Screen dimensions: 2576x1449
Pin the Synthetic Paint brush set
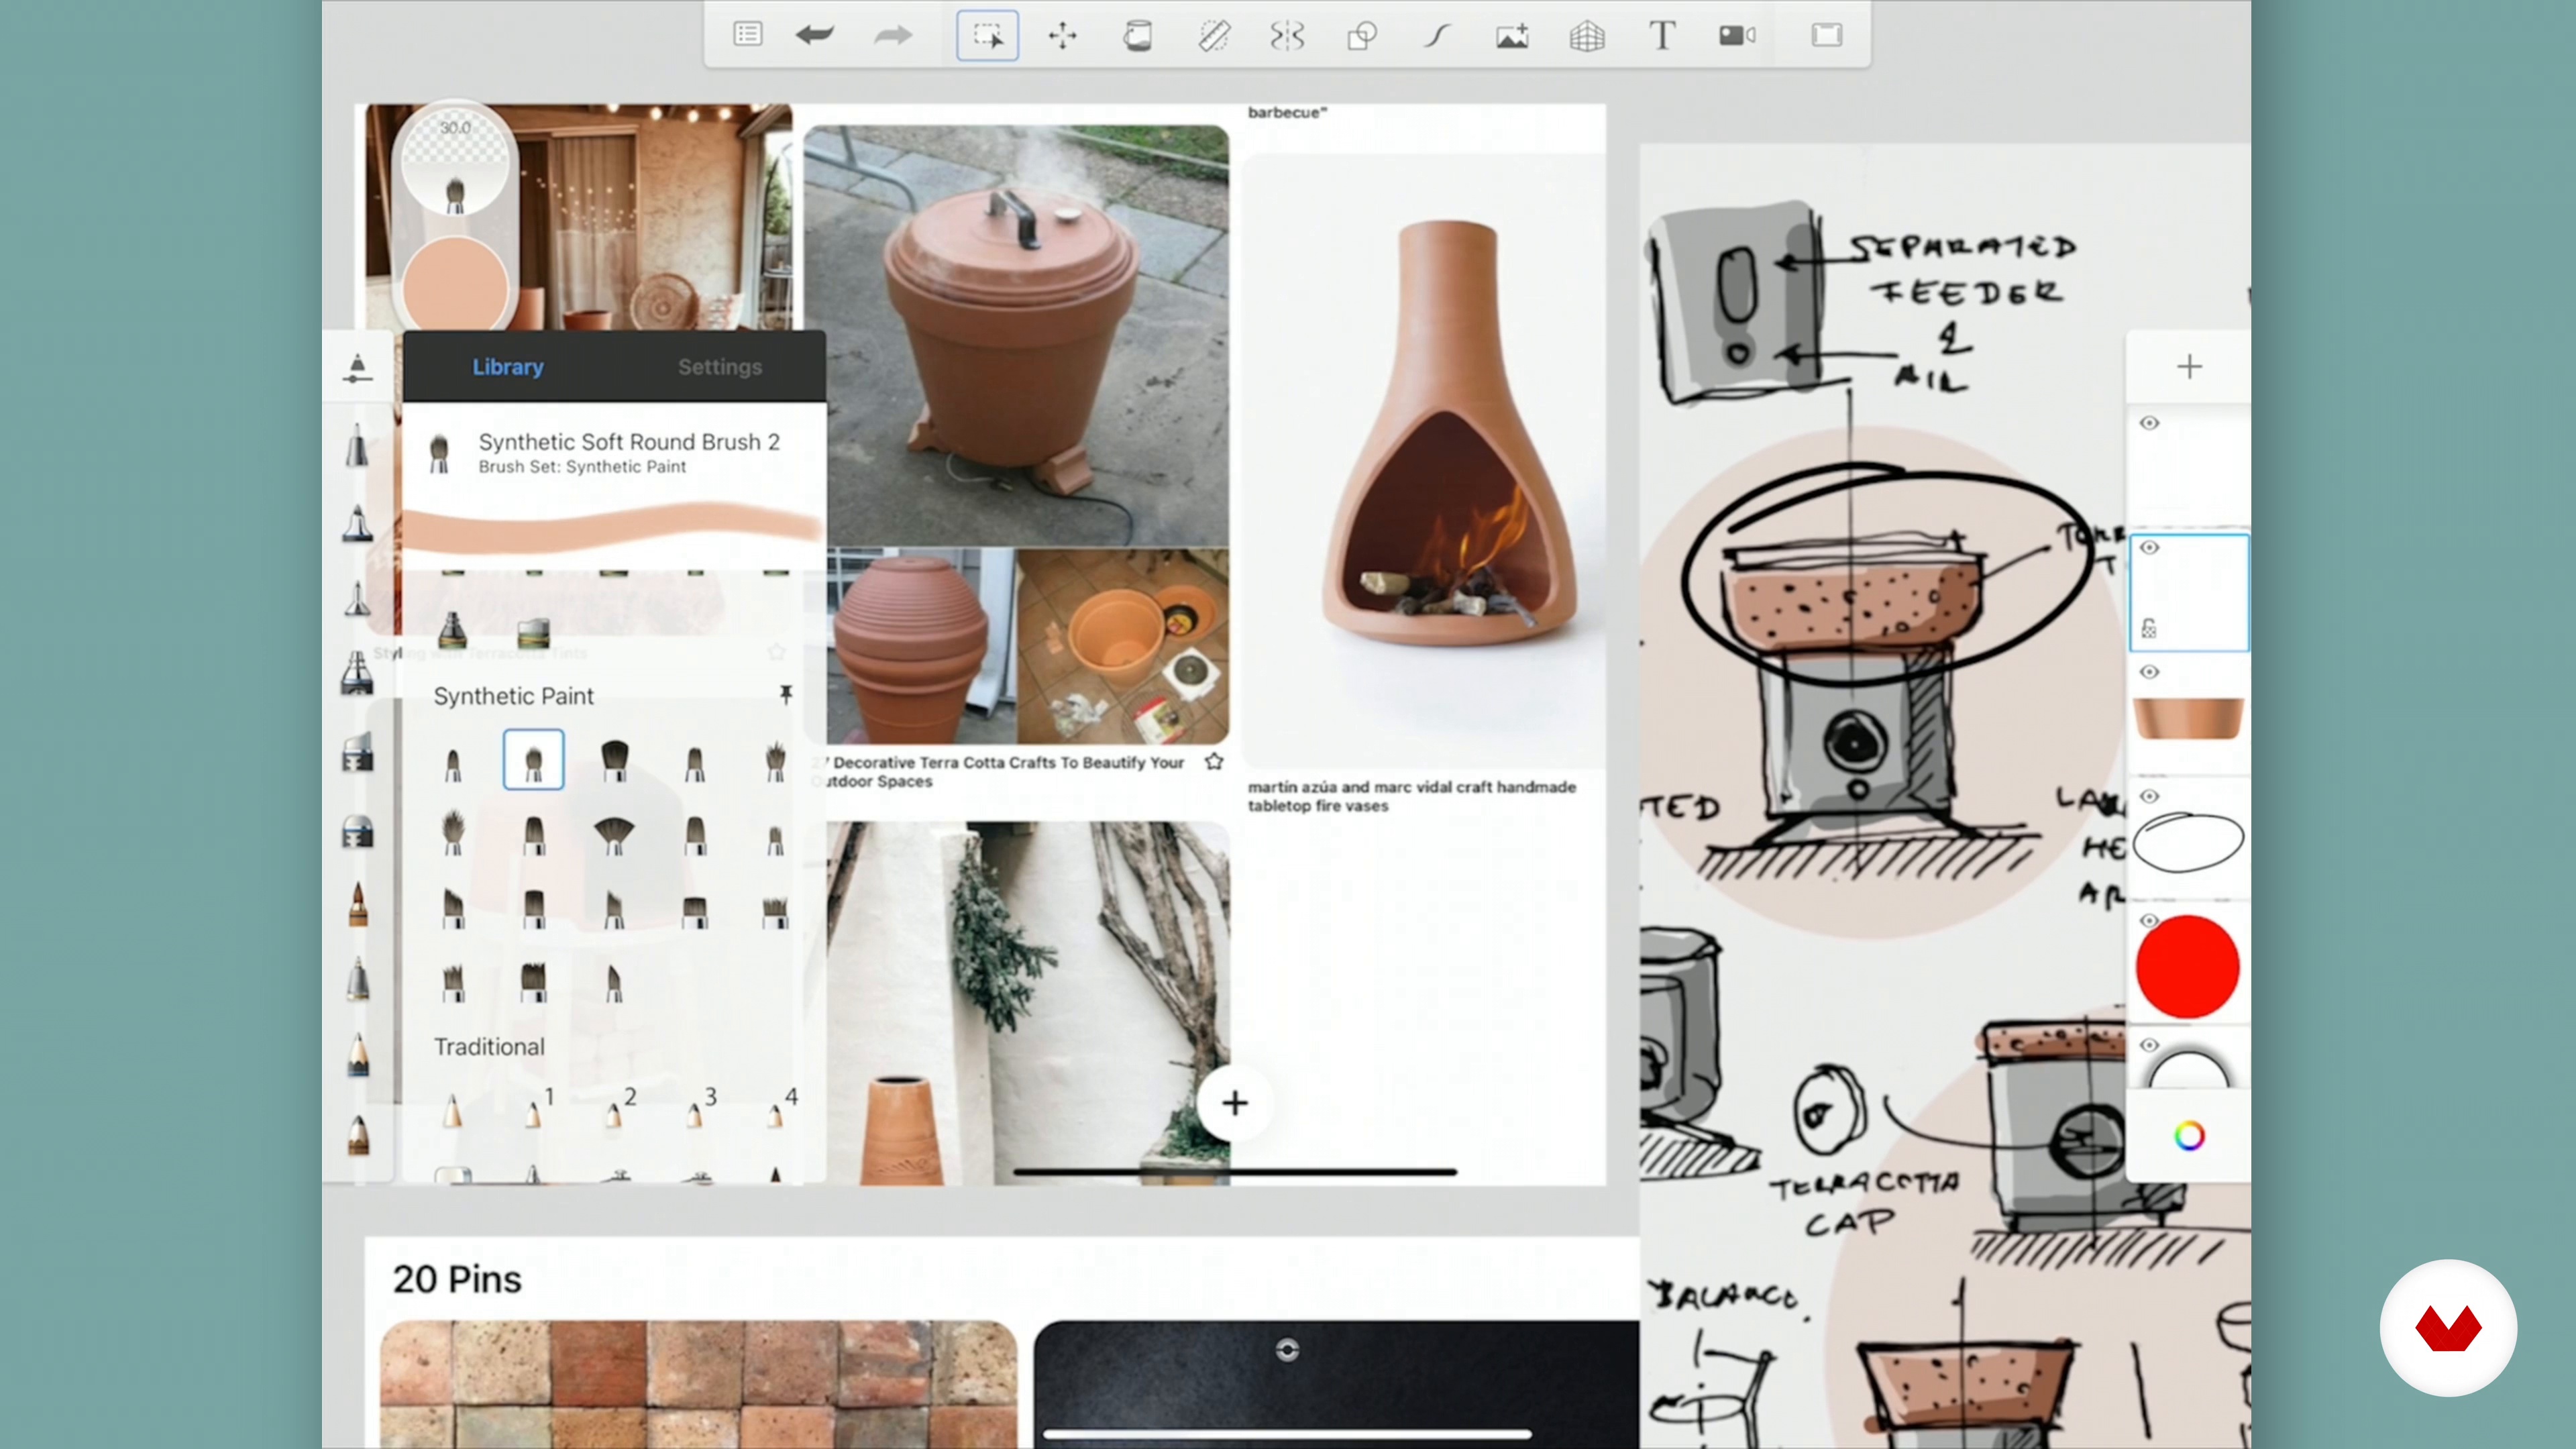tap(786, 694)
